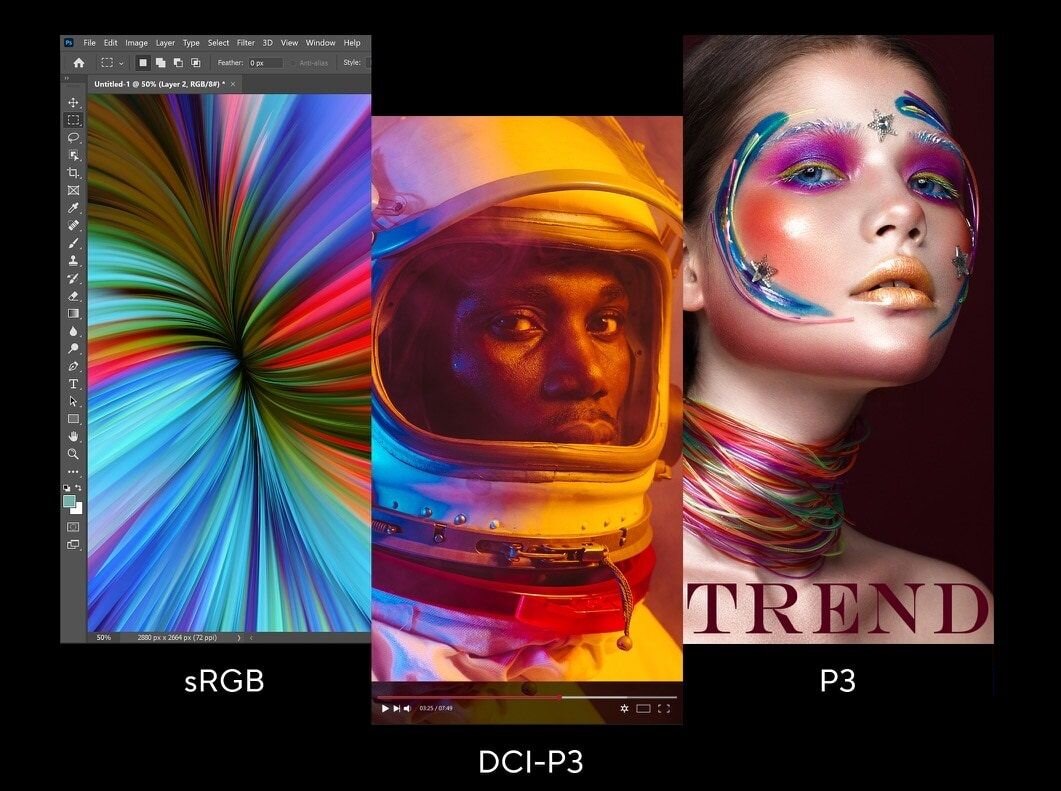Click the foreground color swatch
The image size is (1061, 791).
[x=69, y=501]
